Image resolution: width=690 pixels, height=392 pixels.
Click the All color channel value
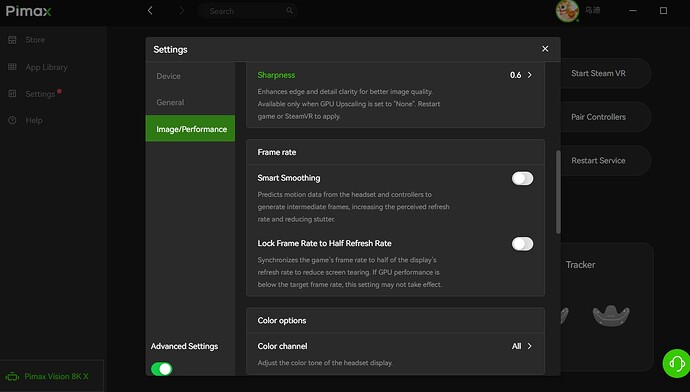pyautogui.click(x=516, y=346)
